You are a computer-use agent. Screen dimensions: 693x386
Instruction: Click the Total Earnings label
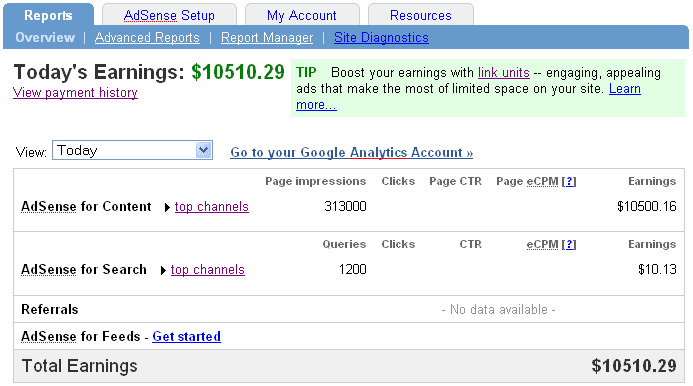tap(80, 366)
